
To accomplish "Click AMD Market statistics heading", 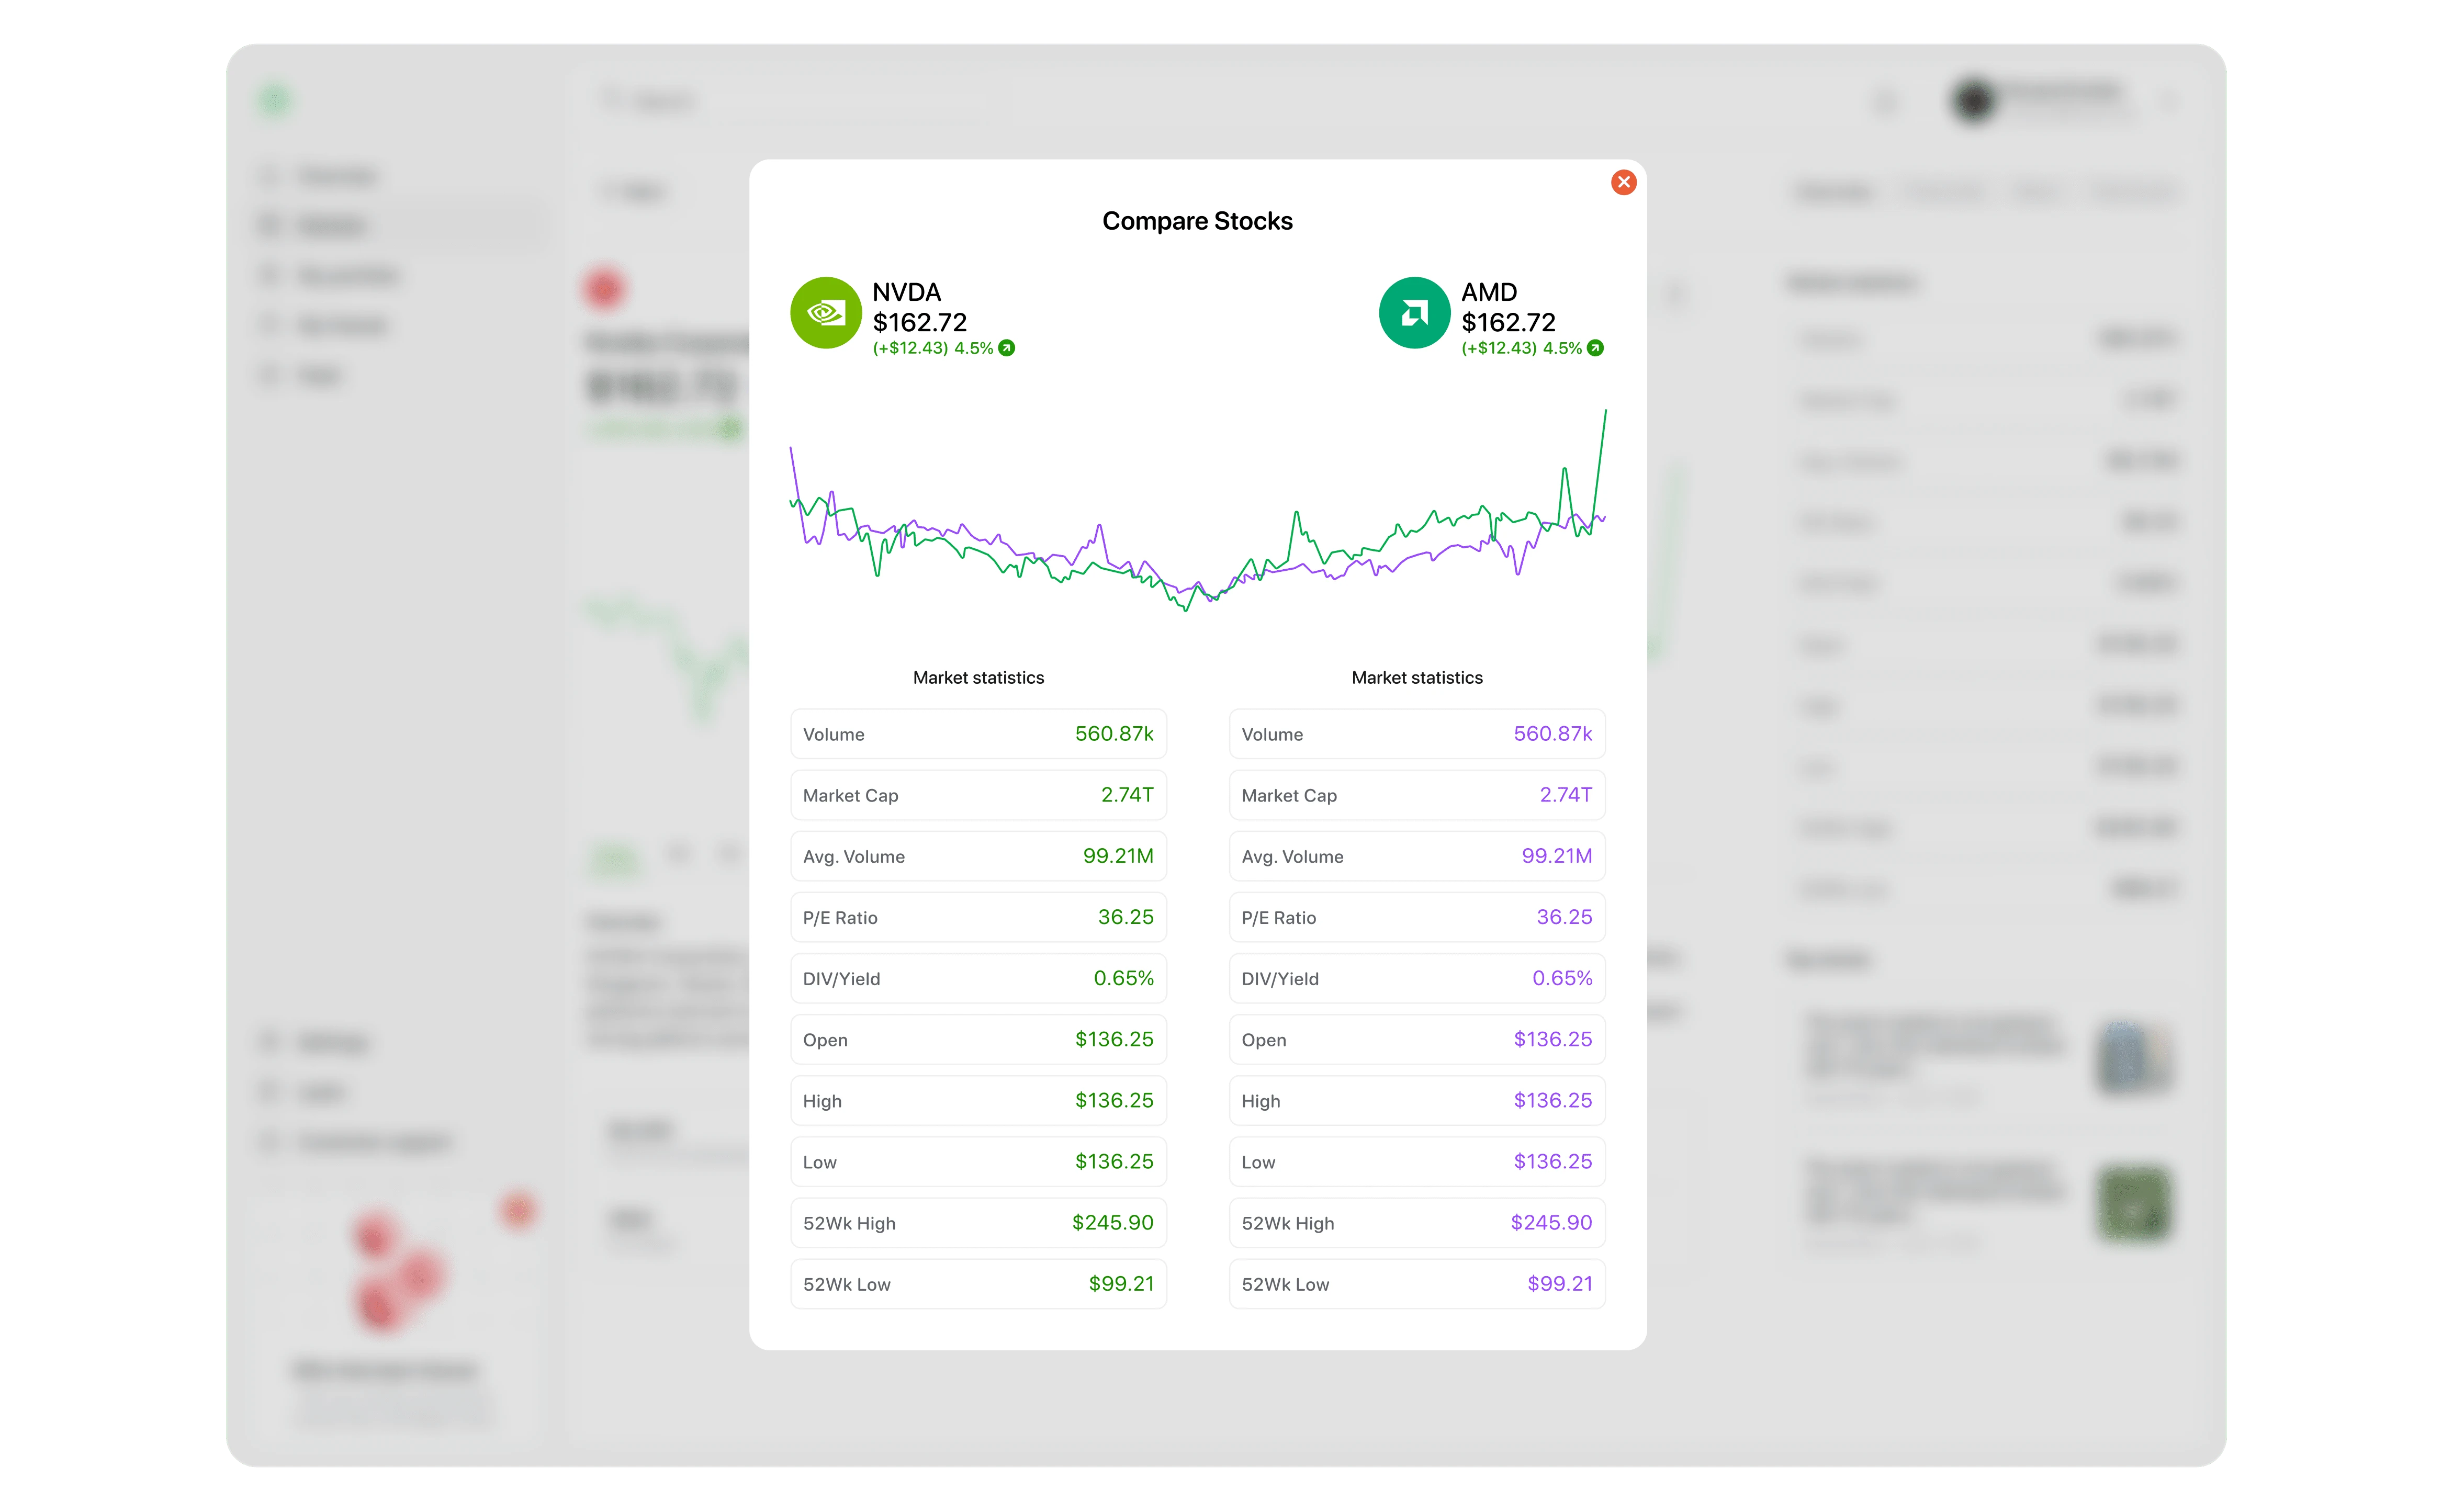I will pyautogui.click(x=1416, y=677).
